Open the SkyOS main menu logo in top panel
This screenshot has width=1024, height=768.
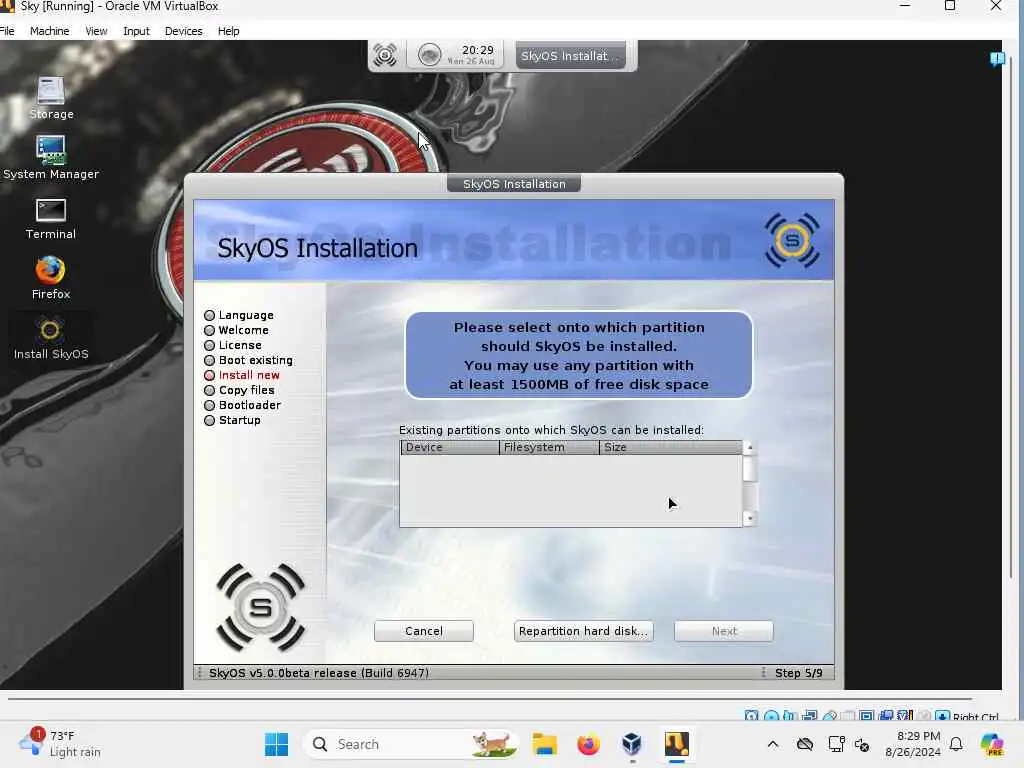385,55
